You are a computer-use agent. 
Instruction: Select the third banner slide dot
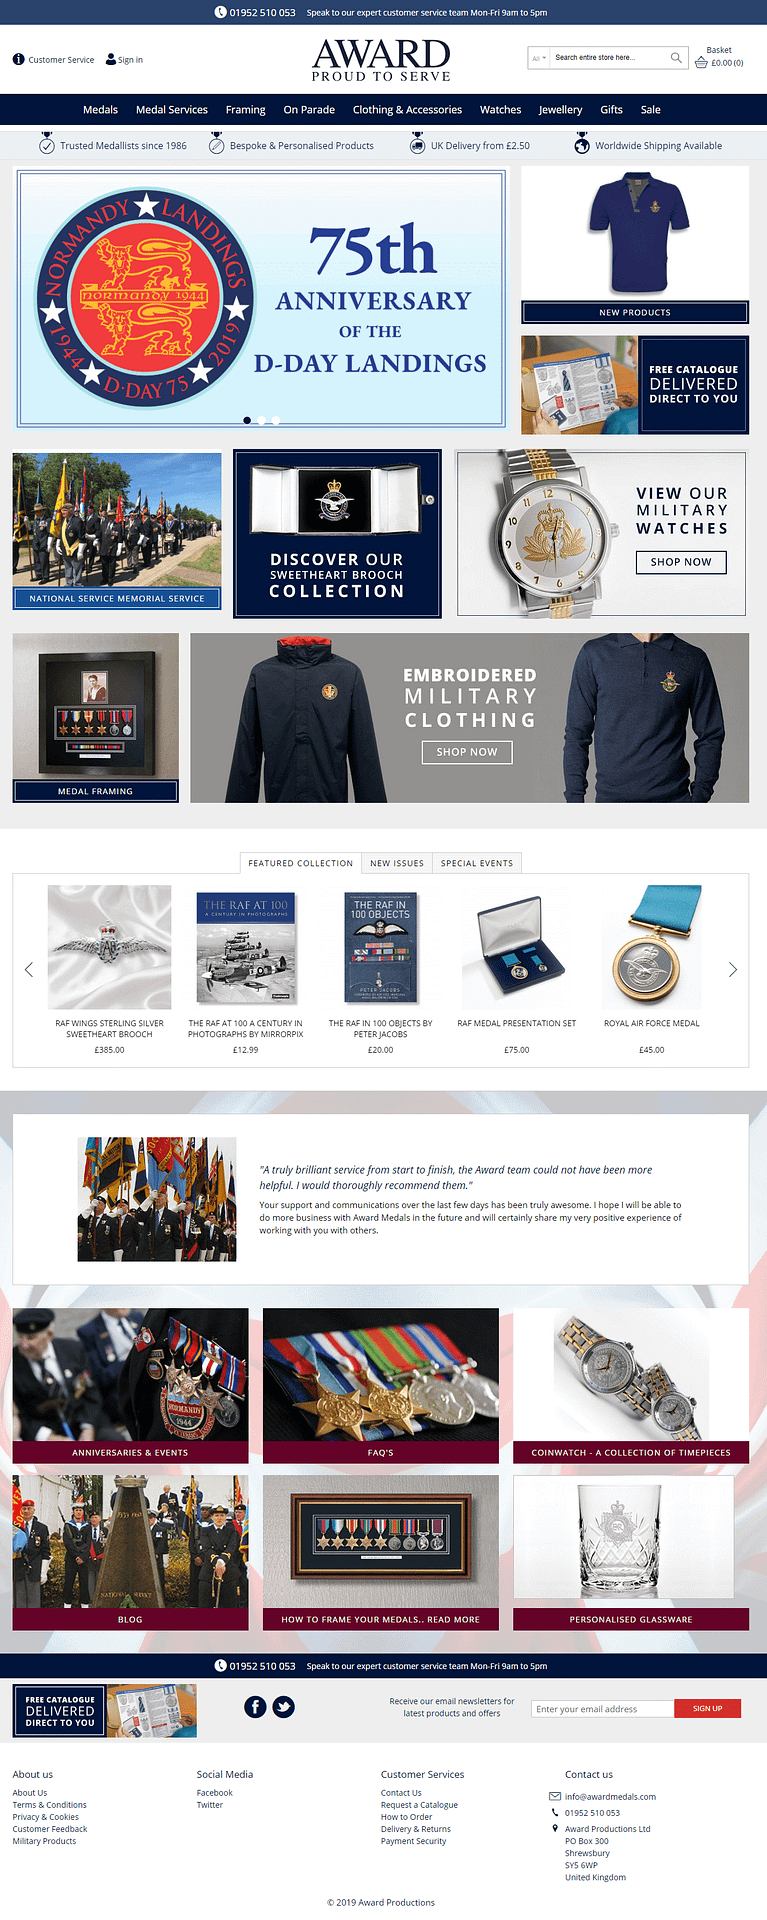point(276,420)
